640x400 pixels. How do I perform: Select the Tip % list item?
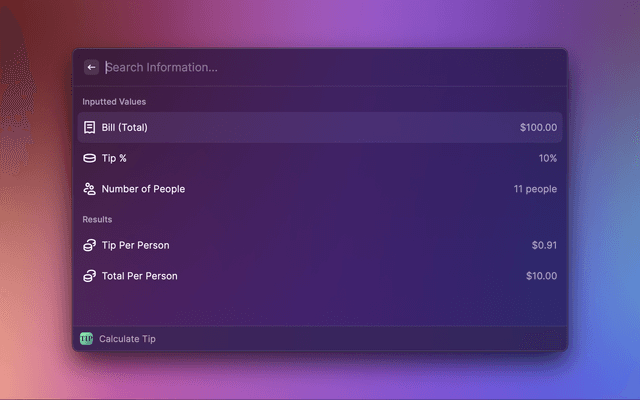pyautogui.click(x=114, y=158)
